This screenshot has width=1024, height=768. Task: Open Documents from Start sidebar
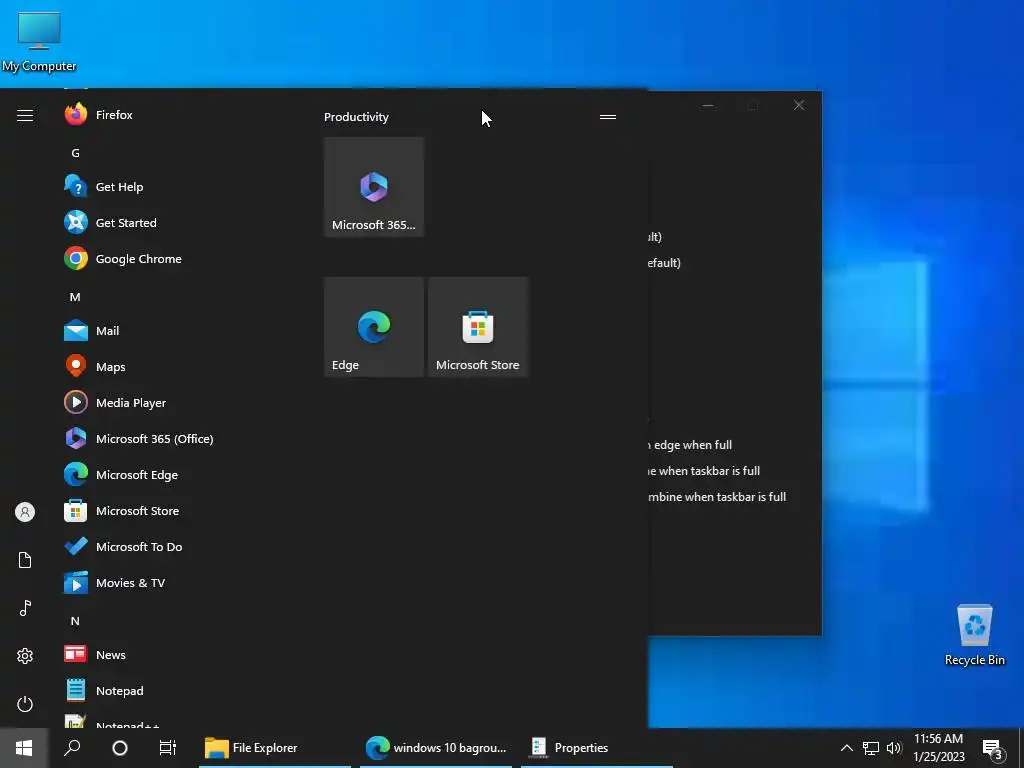(25, 560)
